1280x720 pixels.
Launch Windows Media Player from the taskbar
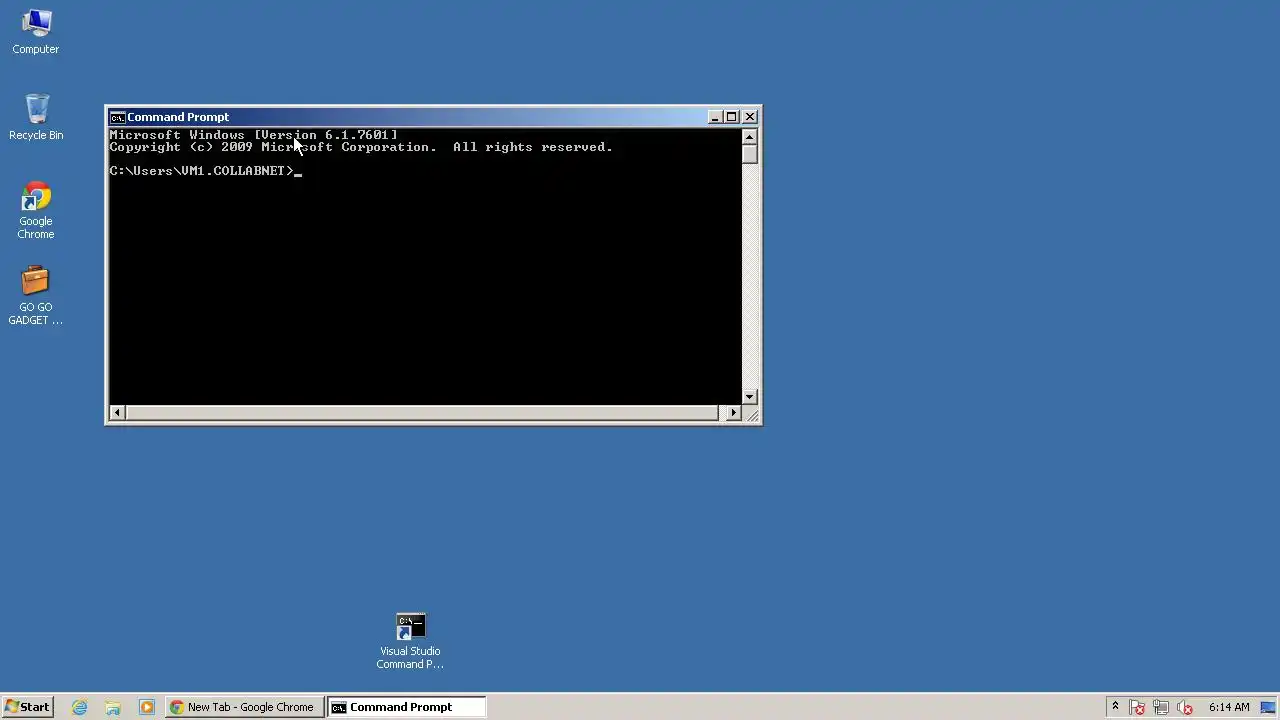pos(147,707)
